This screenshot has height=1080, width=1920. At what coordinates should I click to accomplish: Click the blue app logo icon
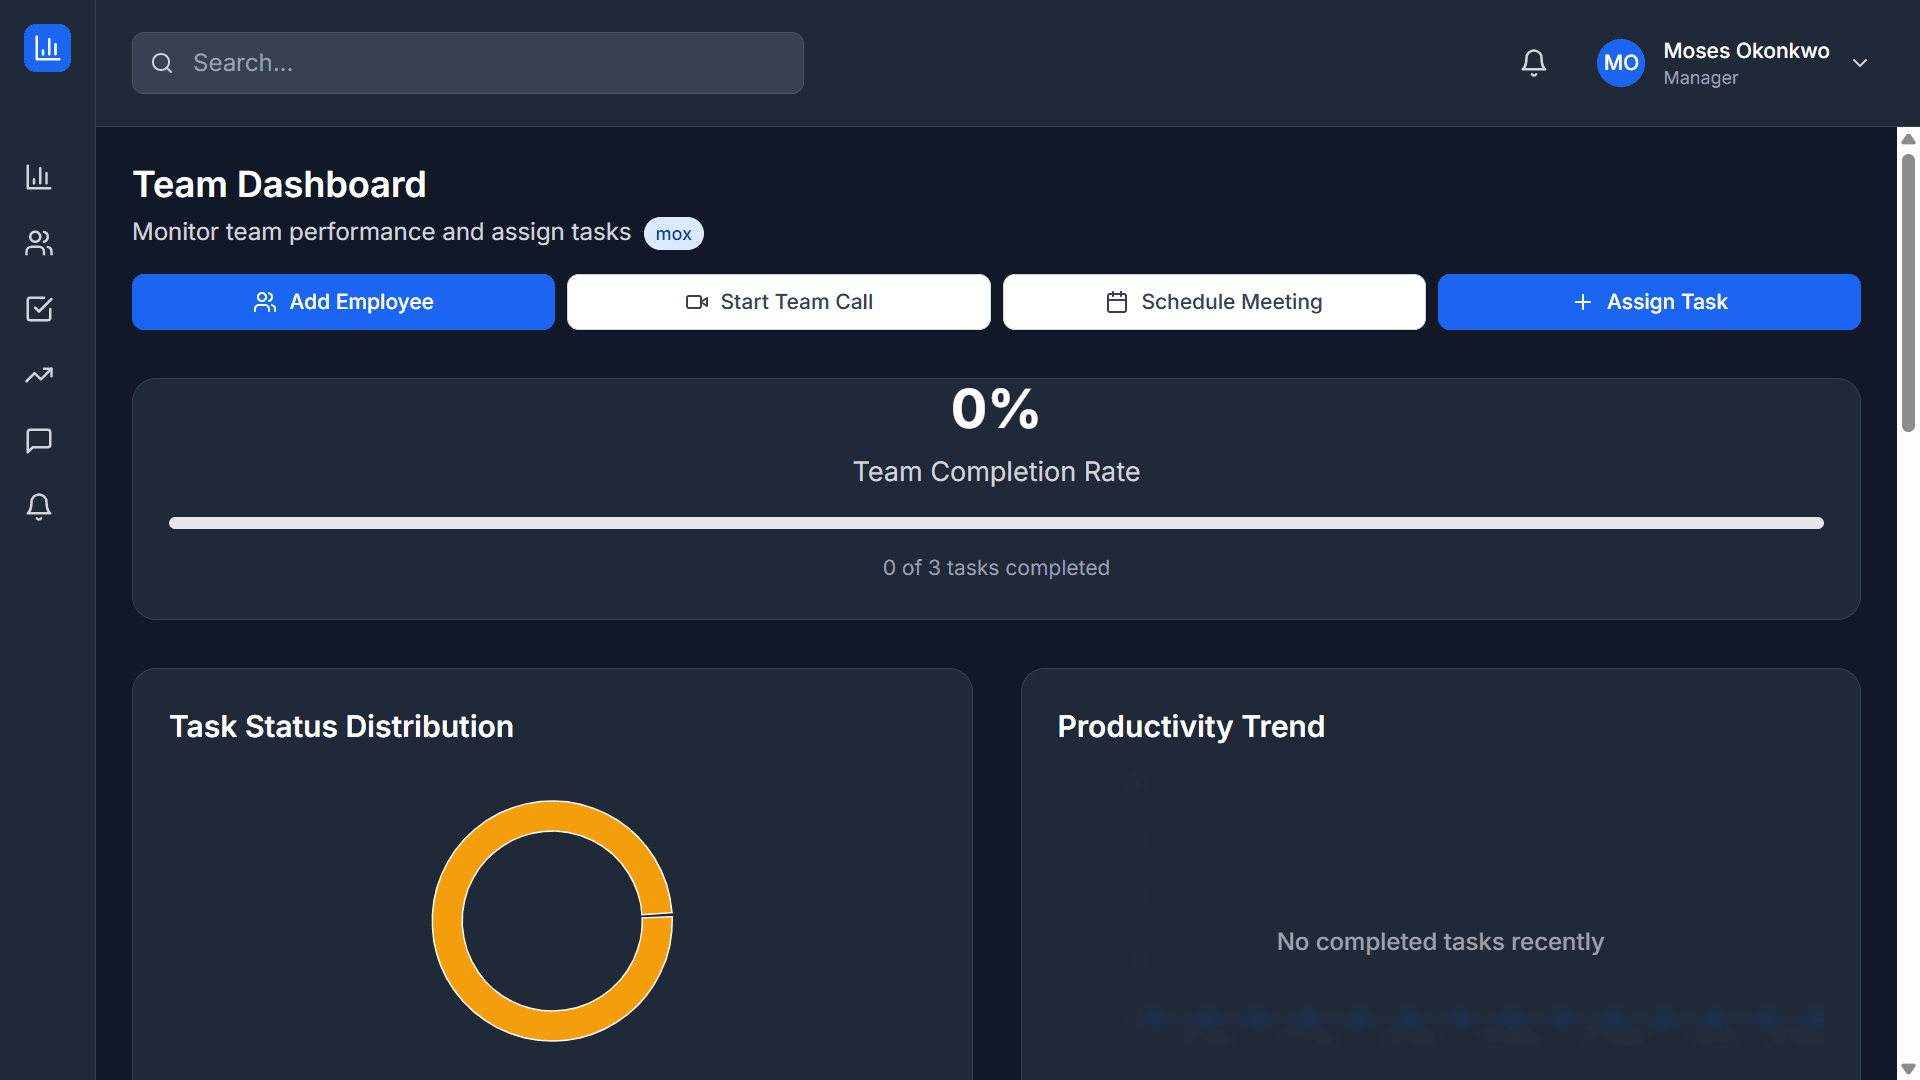point(46,47)
